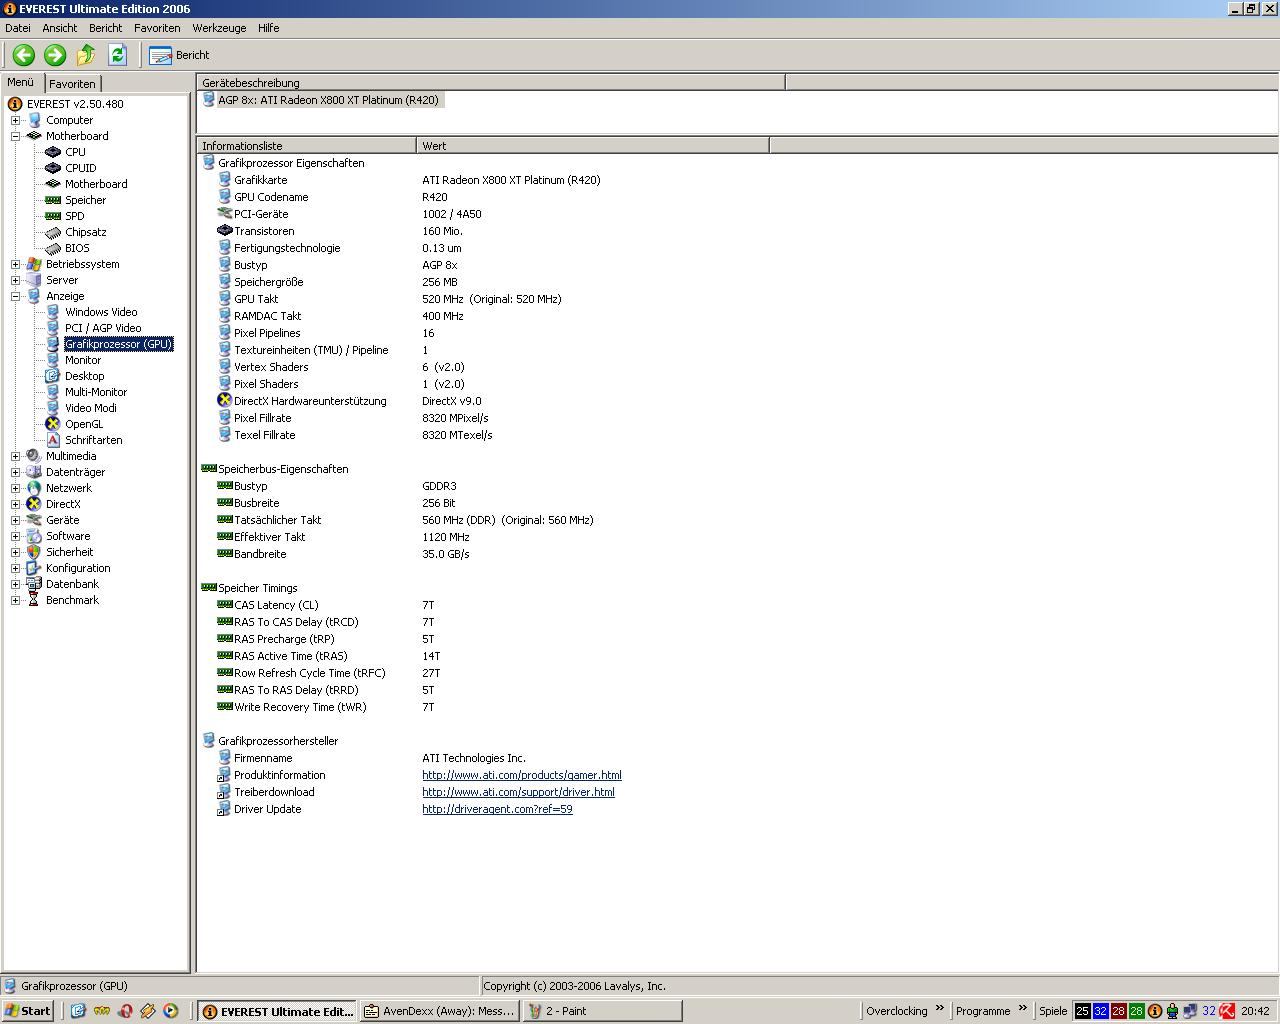The height and width of the screenshot is (1024, 1280).
Task: Go up one level with the Up arrow icon
Action: 86,55
